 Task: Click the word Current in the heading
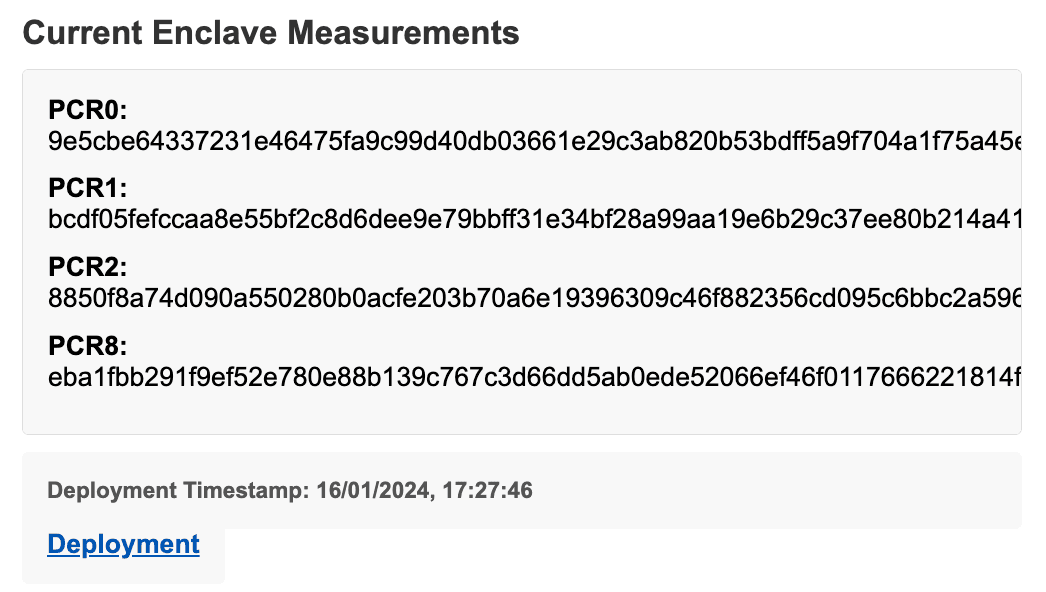click(83, 33)
